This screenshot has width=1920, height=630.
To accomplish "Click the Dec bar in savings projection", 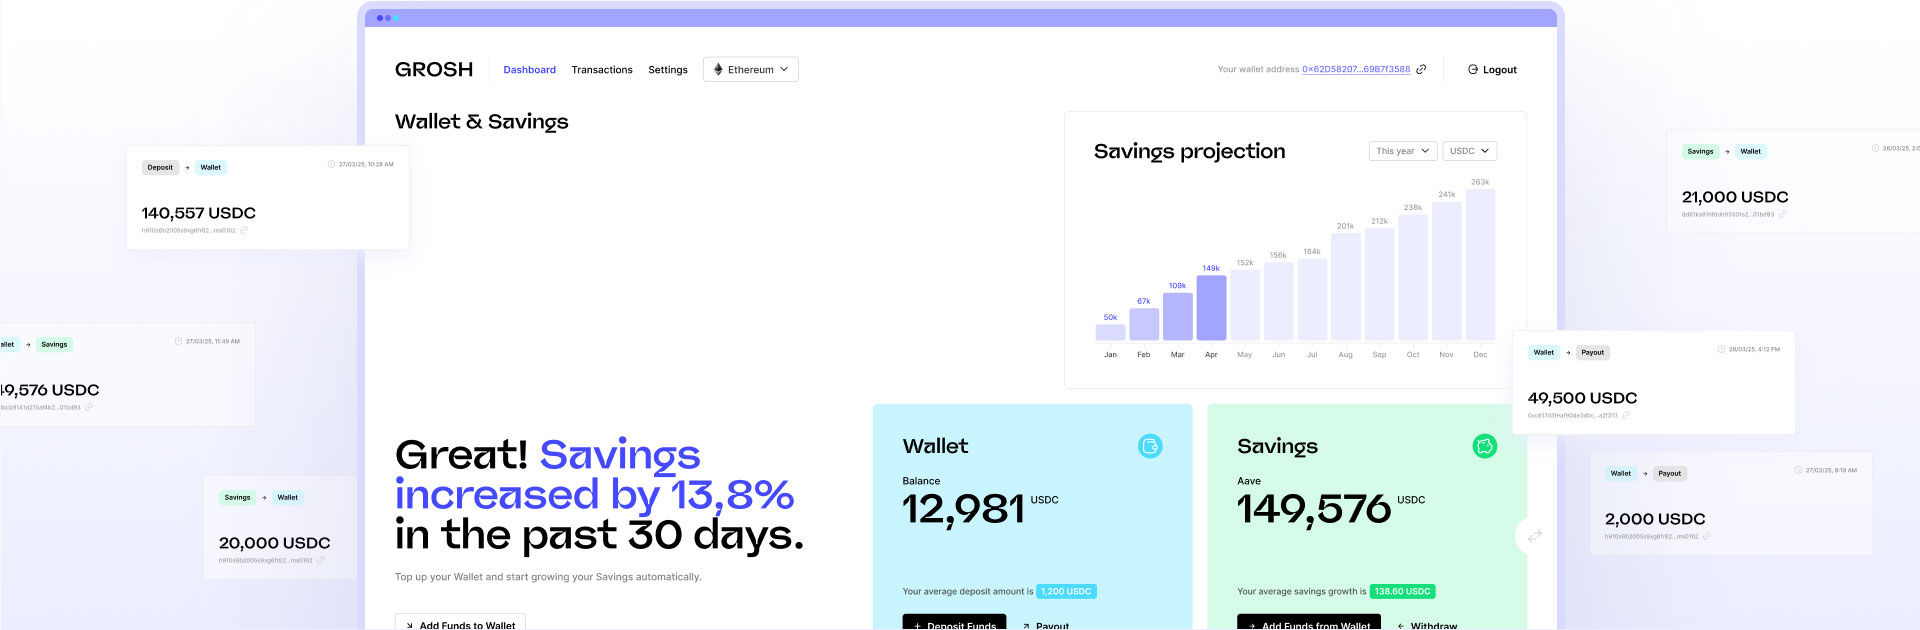I will click(x=1480, y=265).
